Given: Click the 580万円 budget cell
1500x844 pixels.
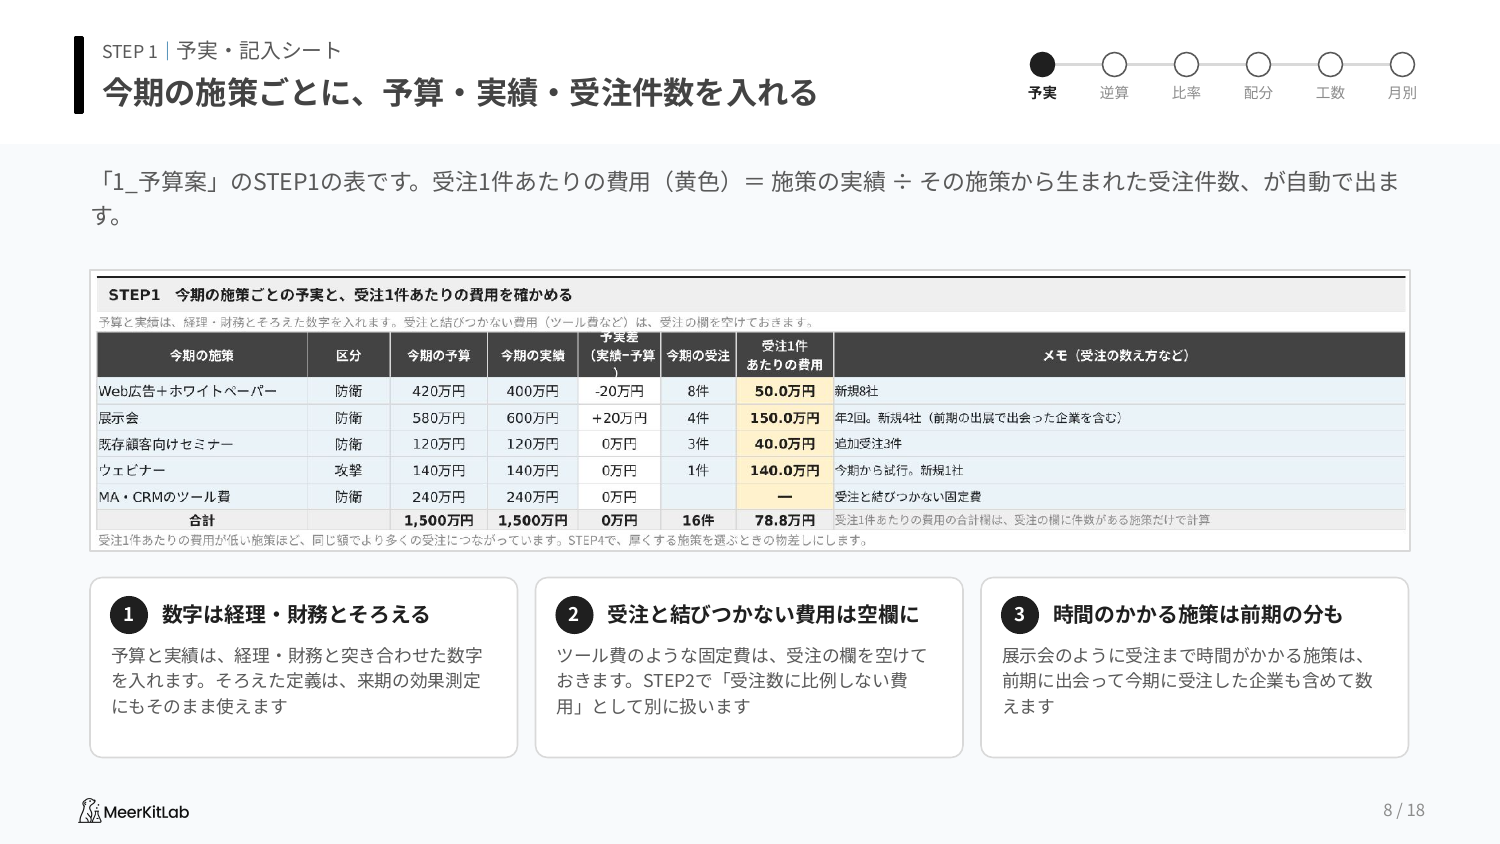Looking at the screenshot, I should click(x=438, y=418).
